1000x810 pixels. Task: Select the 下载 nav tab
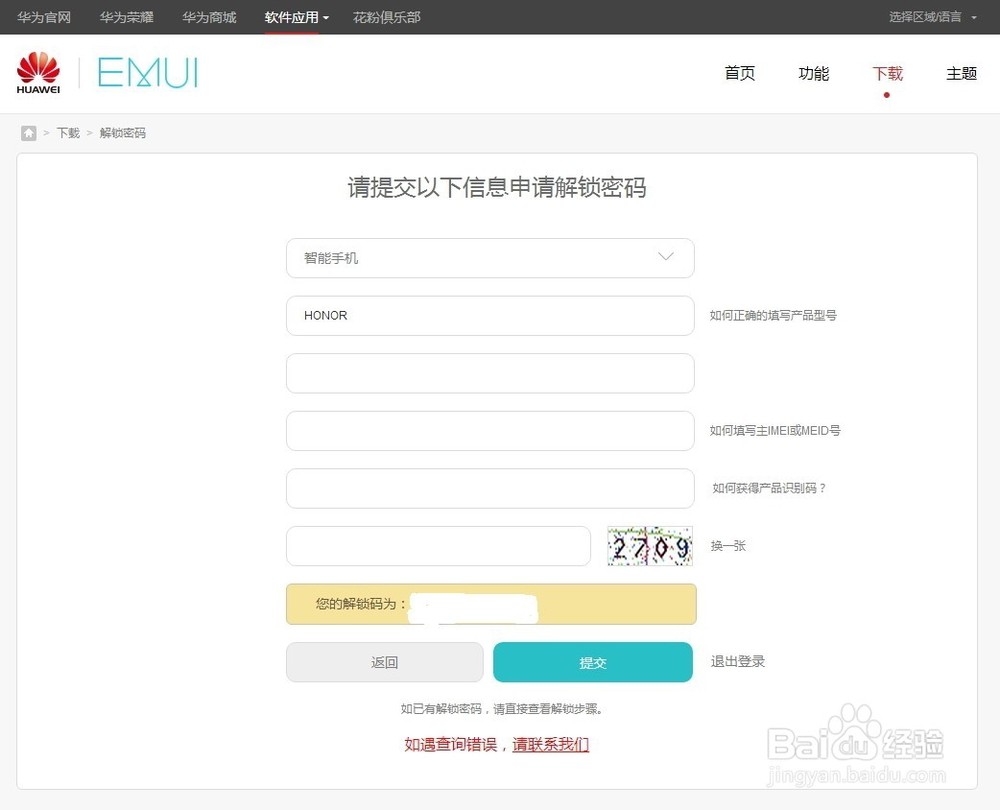(x=887, y=74)
